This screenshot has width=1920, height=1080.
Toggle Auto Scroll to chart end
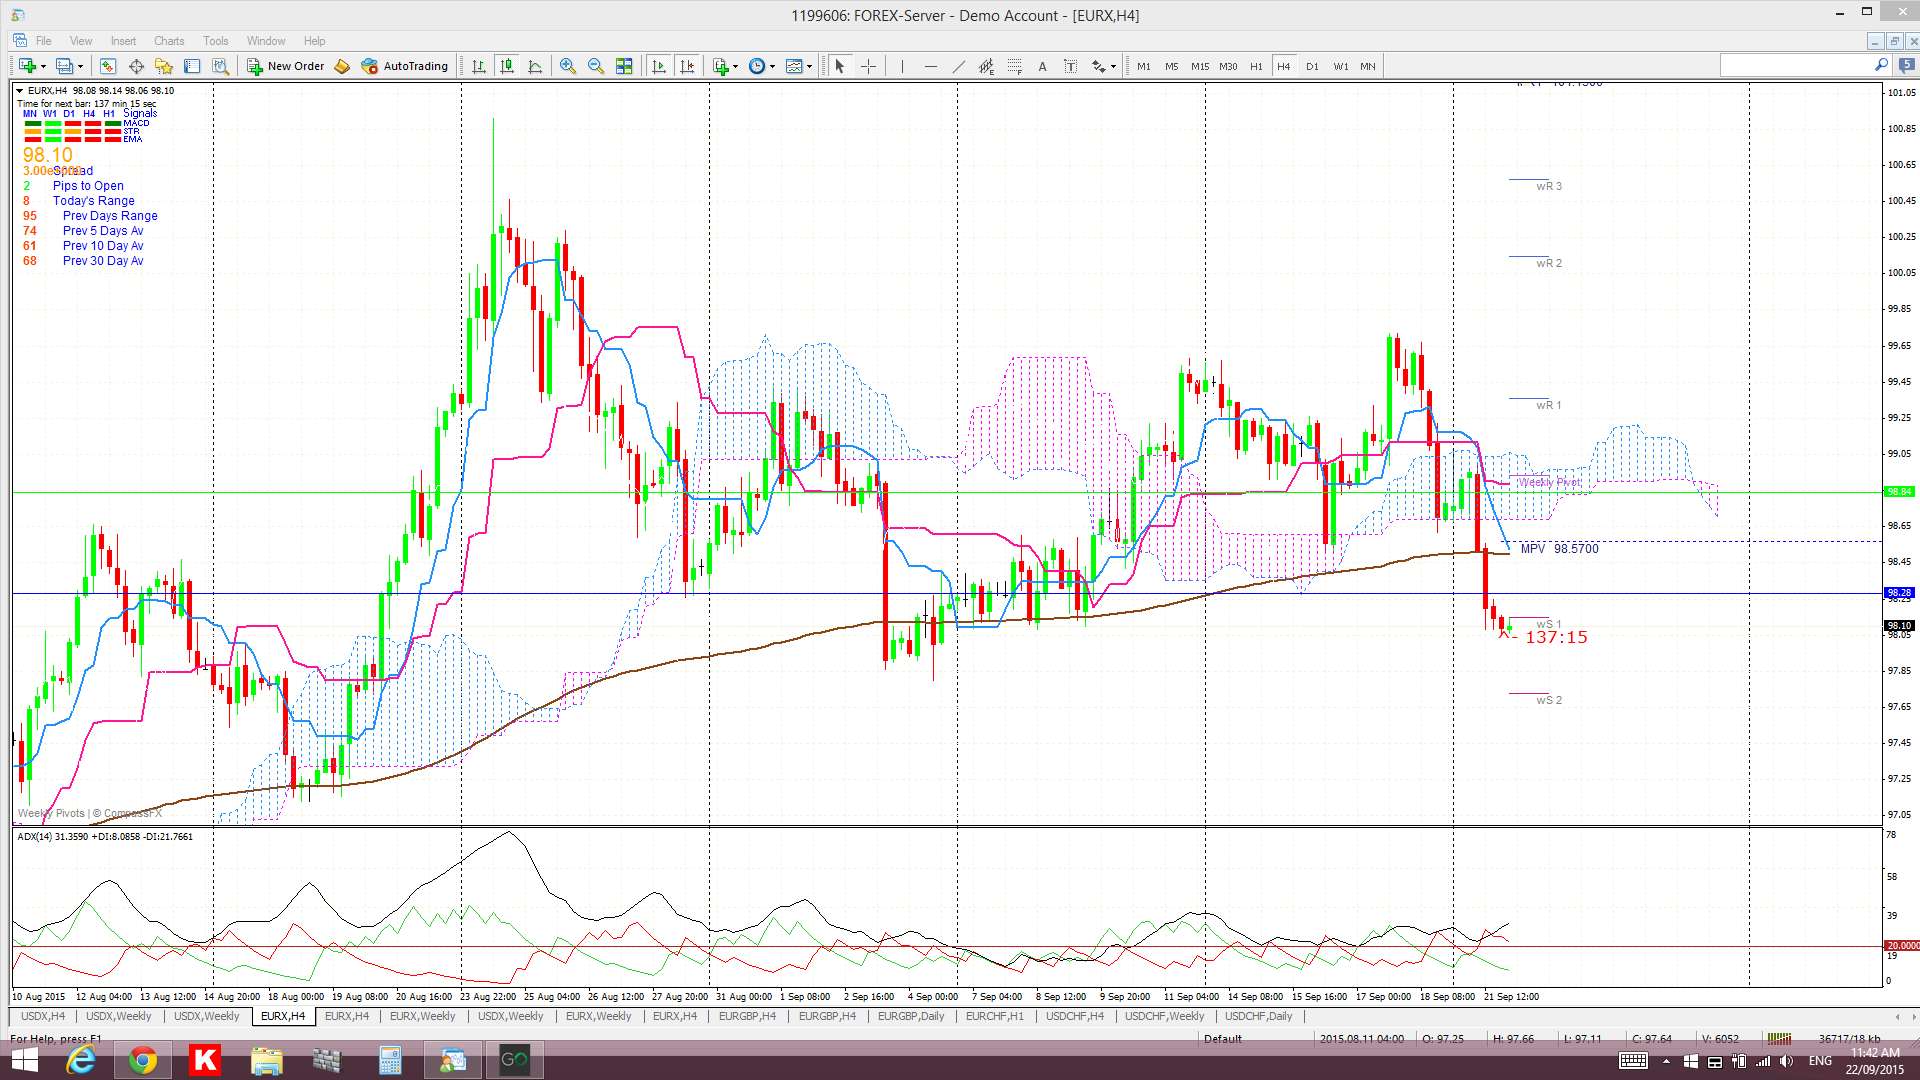[658, 66]
